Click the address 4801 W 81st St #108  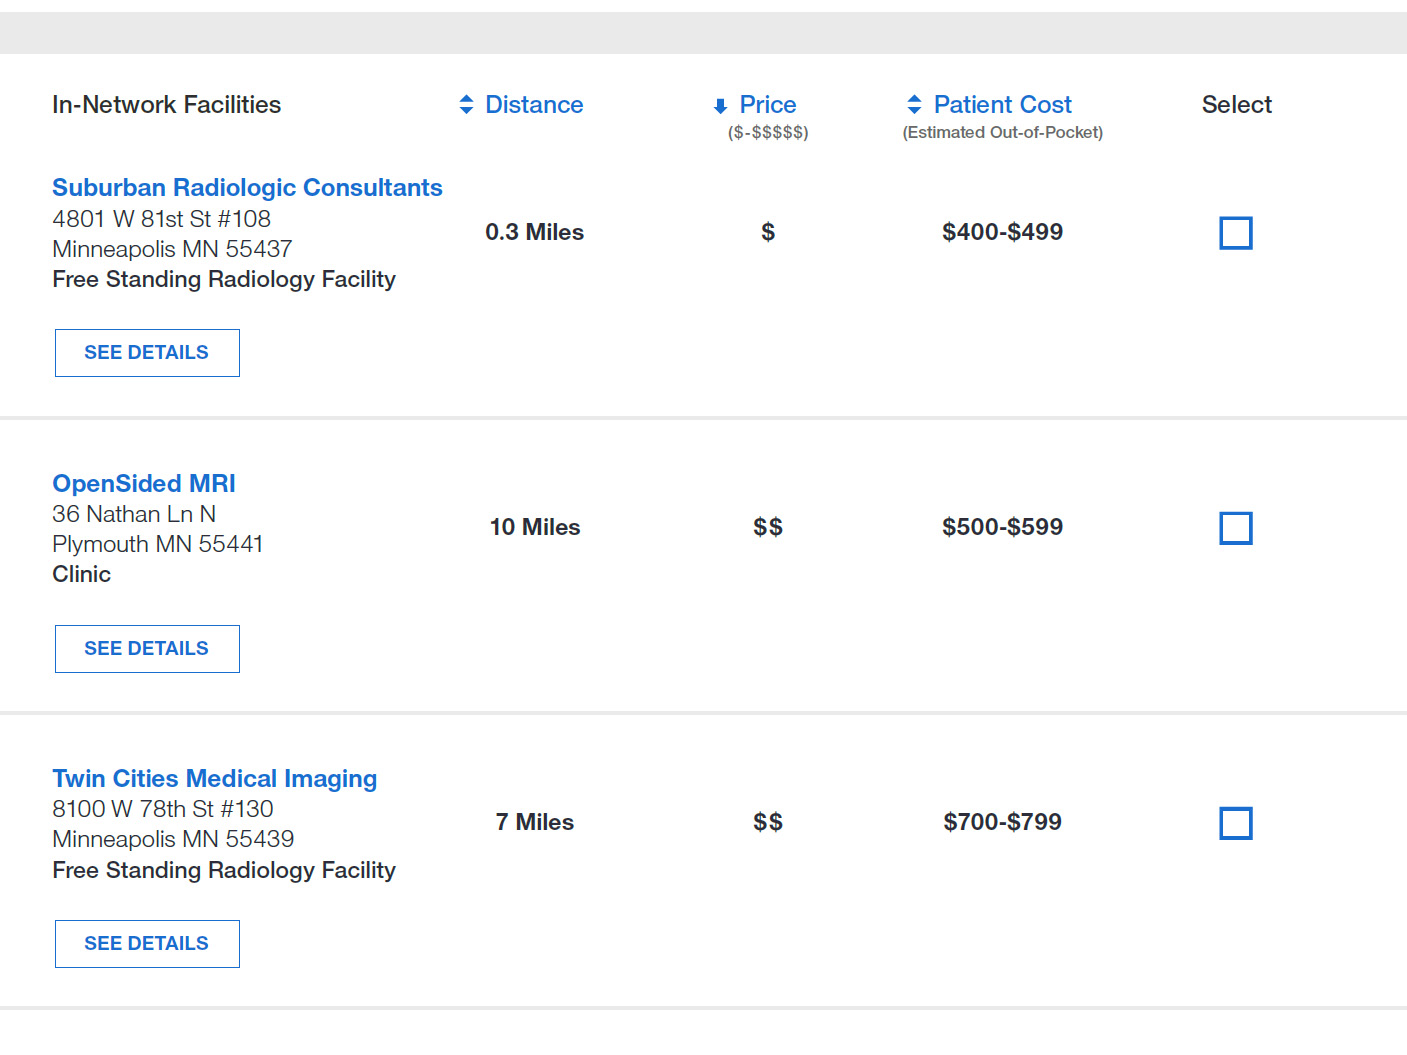pyautogui.click(x=161, y=219)
